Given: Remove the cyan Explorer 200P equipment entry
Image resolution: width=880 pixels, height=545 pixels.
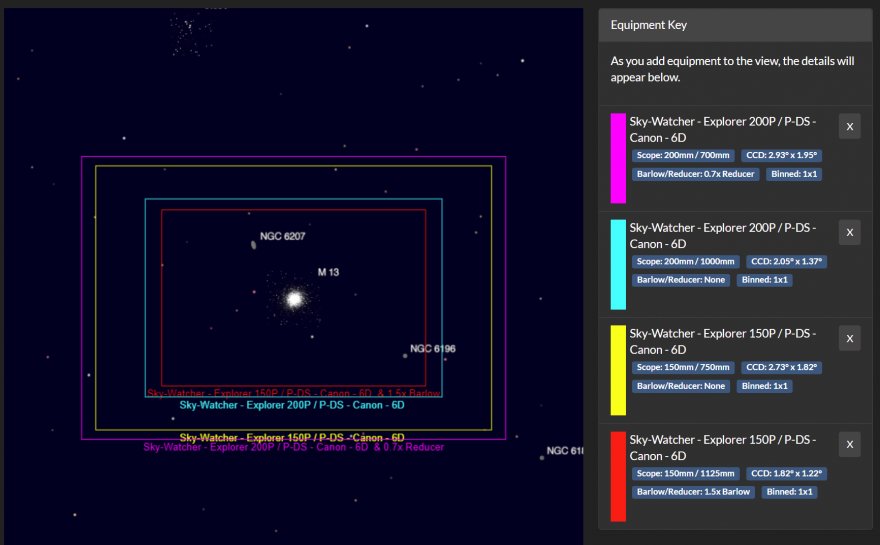Looking at the screenshot, I should click(x=848, y=232).
